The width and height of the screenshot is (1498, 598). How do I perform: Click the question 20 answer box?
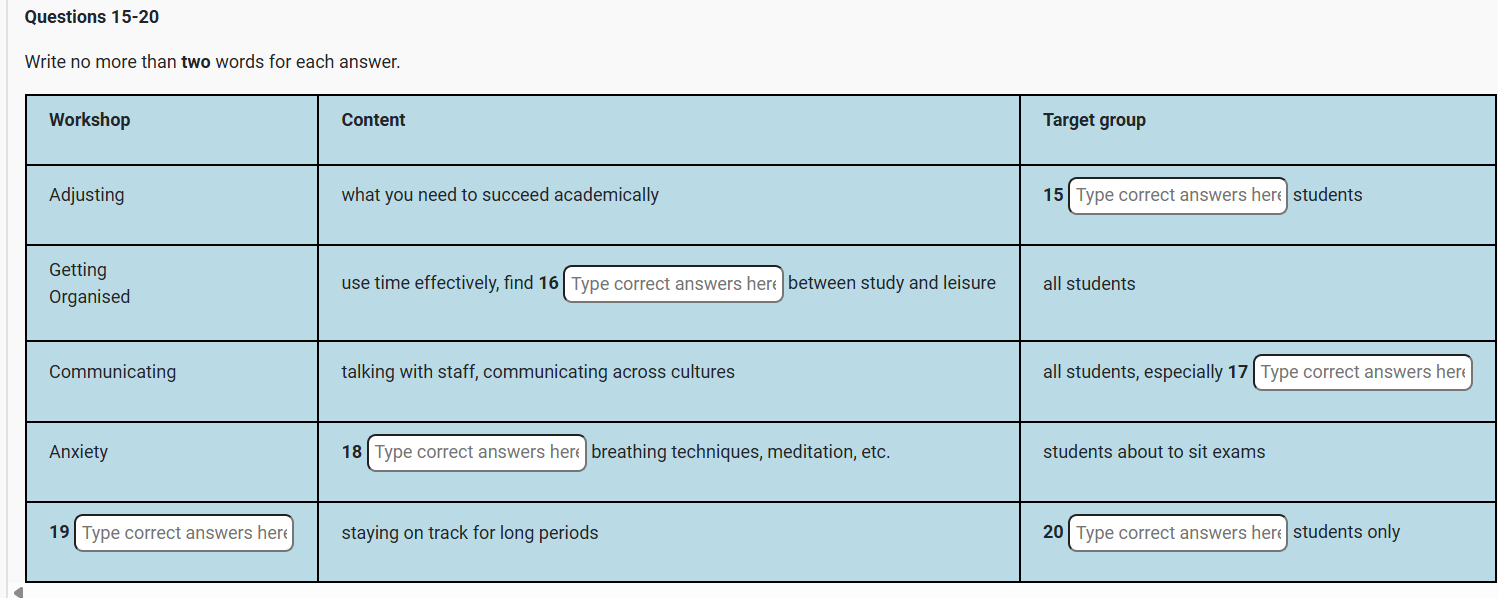click(1177, 533)
